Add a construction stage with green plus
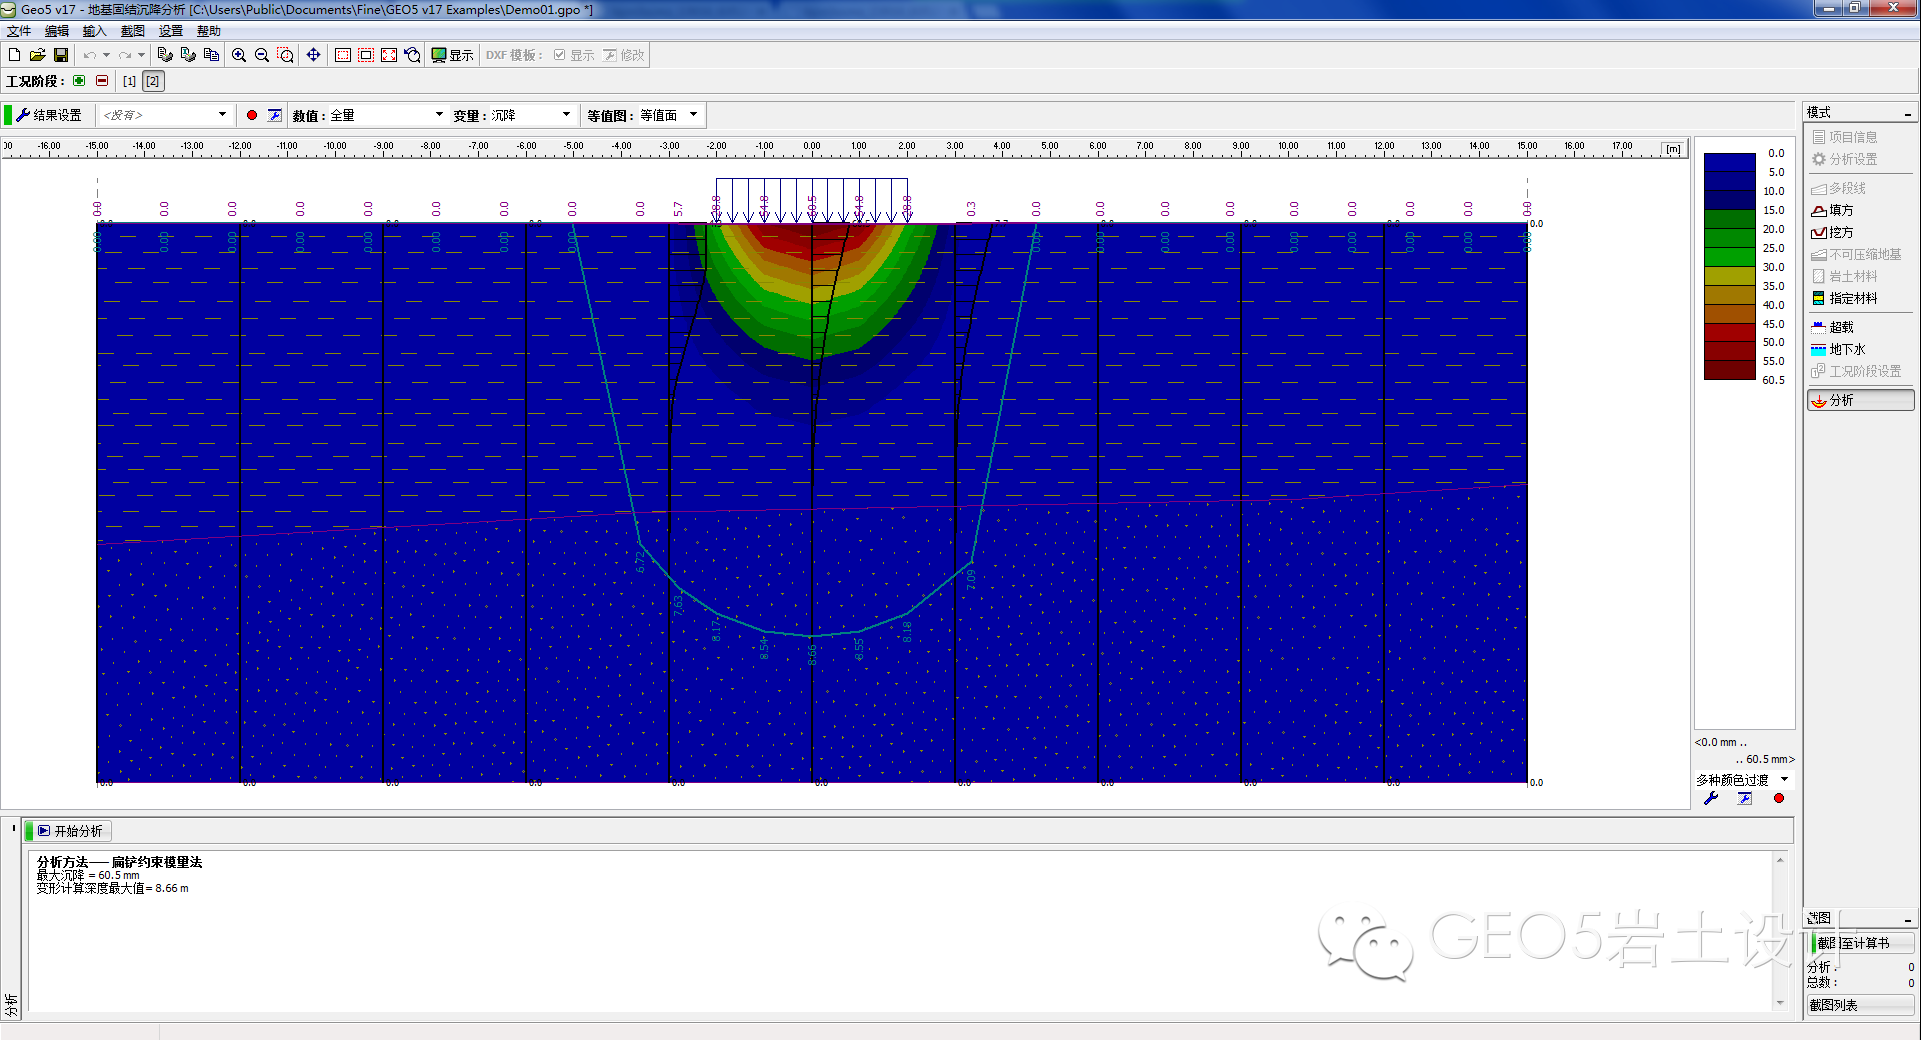1921x1040 pixels. (x=79, y=81)
